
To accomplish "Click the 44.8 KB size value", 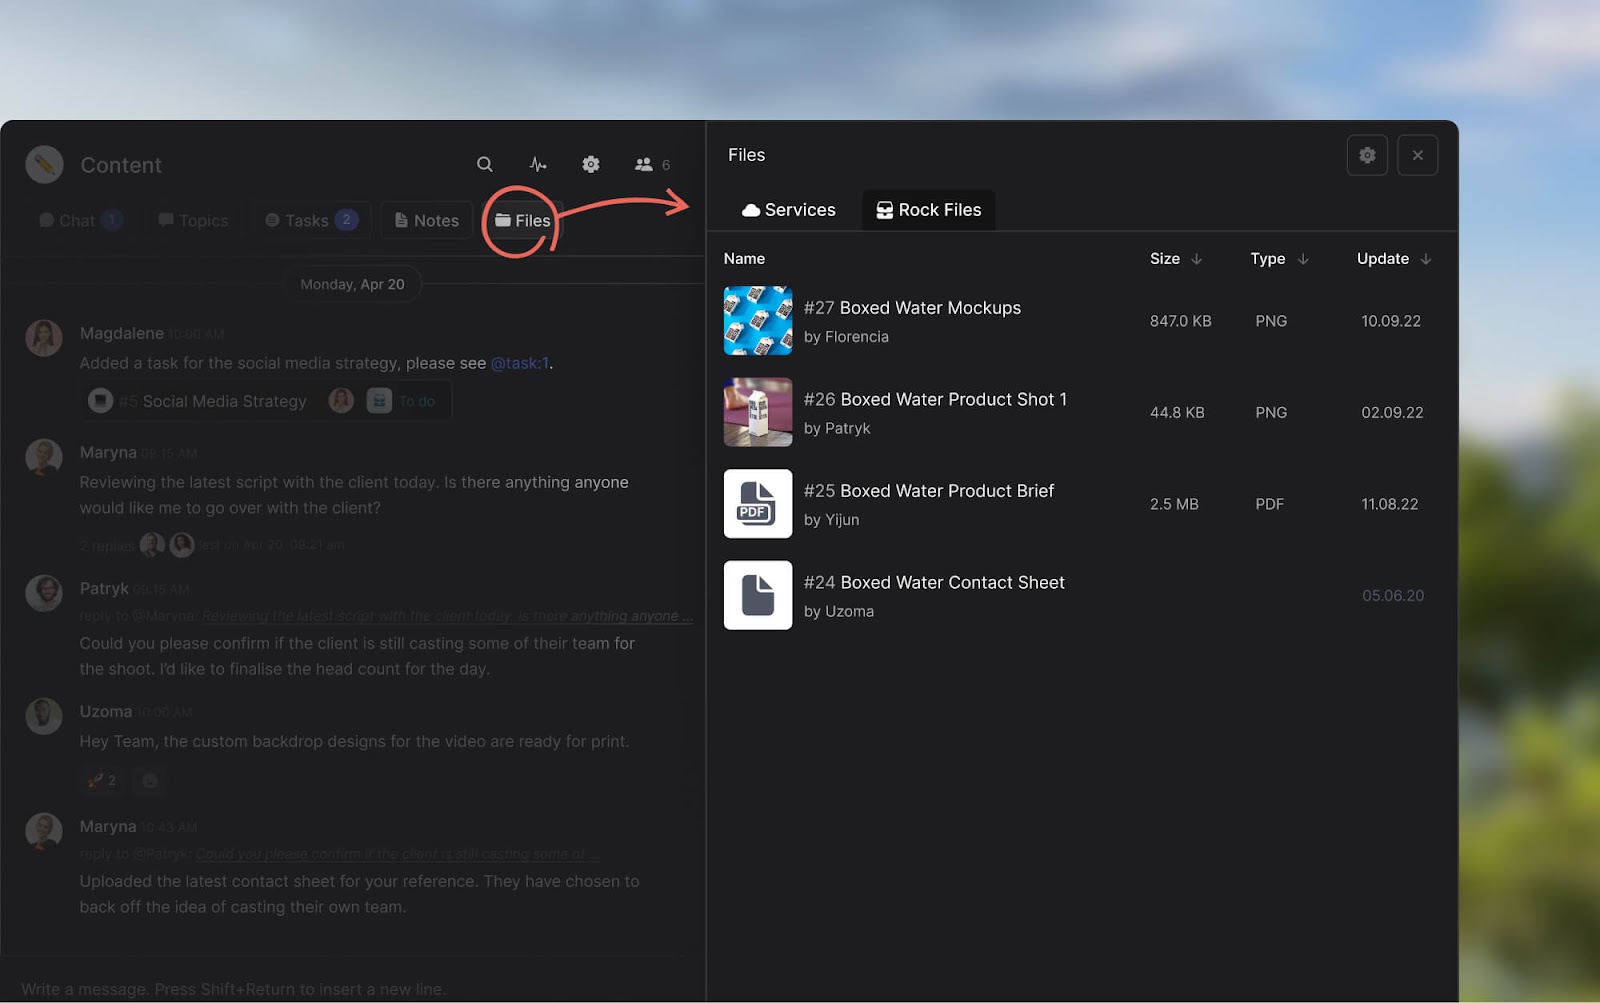I will (1177, 412).
